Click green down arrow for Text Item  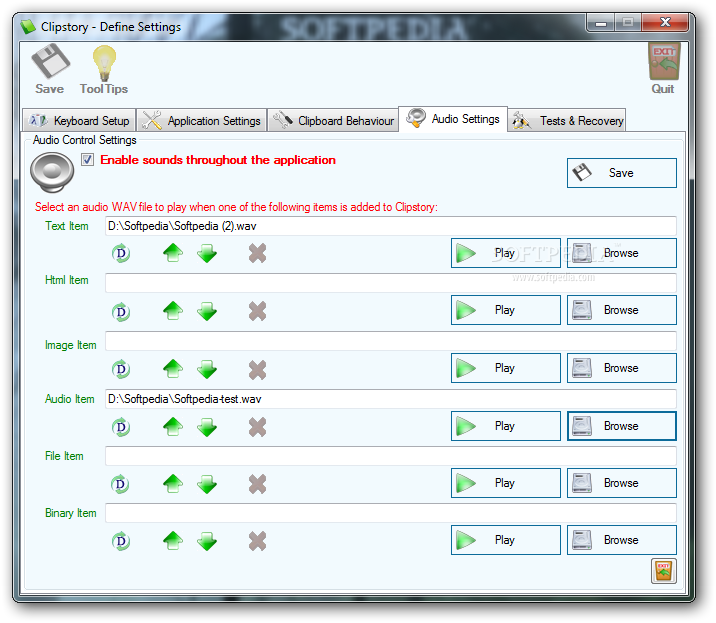coord(207,253)
